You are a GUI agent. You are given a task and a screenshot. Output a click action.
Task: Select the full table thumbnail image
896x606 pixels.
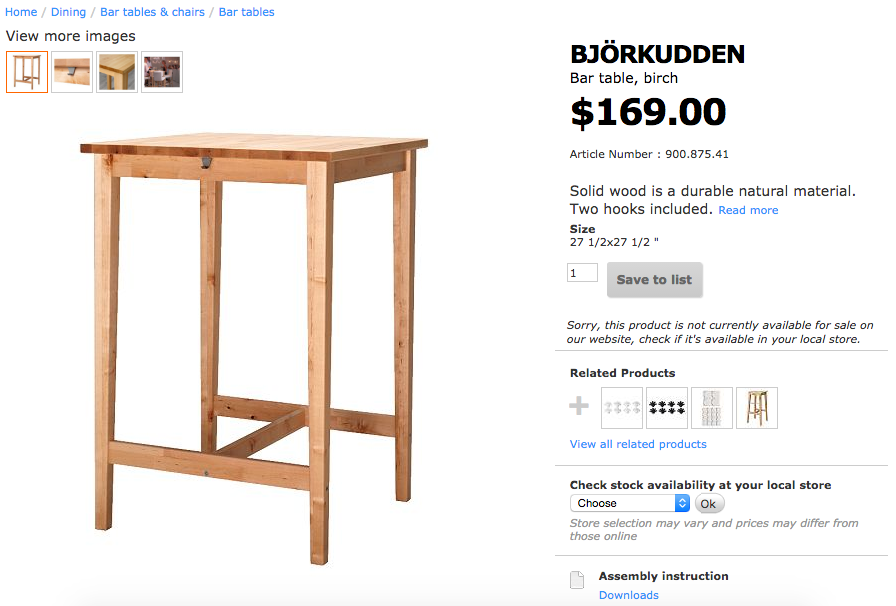[x=27, y=72]
